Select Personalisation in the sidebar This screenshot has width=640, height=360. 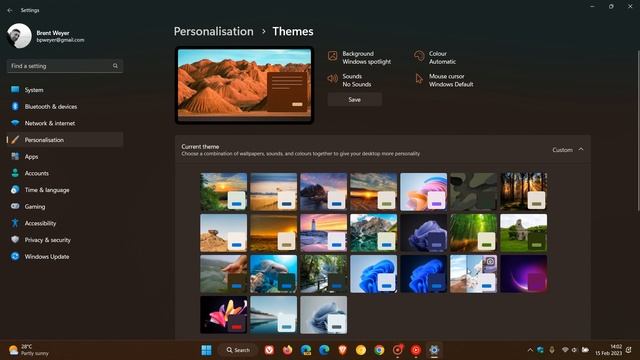tap(64, 140)
